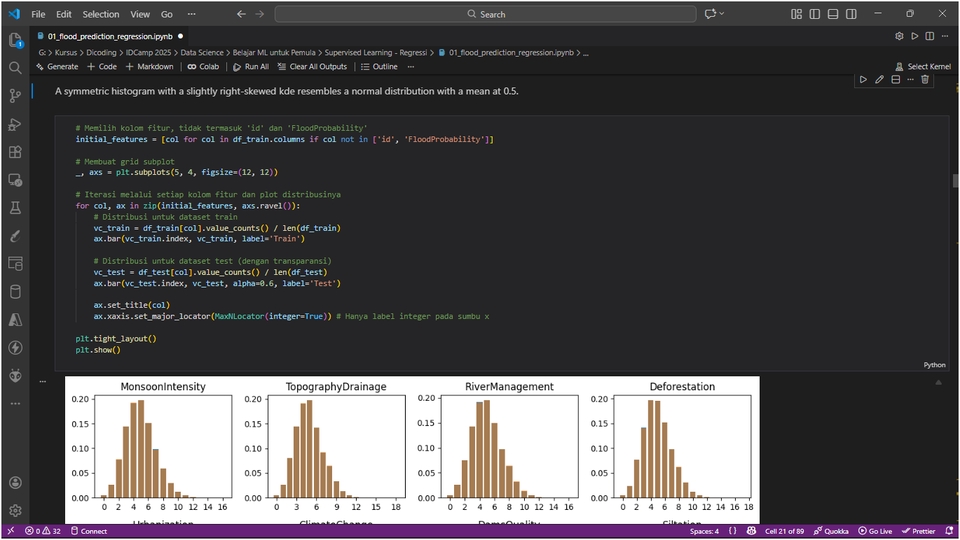Expand the cell output options ellipsis
960x540 pixels.
(43, 381)
